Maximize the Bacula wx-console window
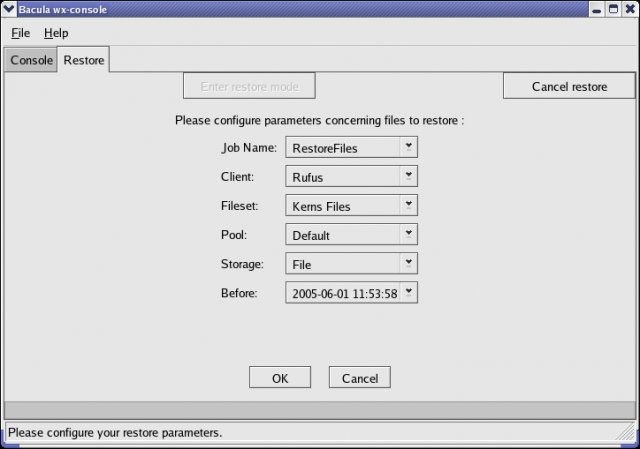This screenshot has height=449, width=640. click(x=613, y=9)
